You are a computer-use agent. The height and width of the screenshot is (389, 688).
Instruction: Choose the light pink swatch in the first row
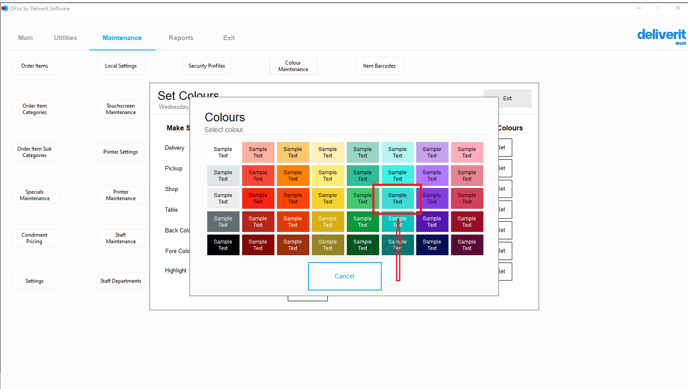pyautogui.click(x=467, y=152)
